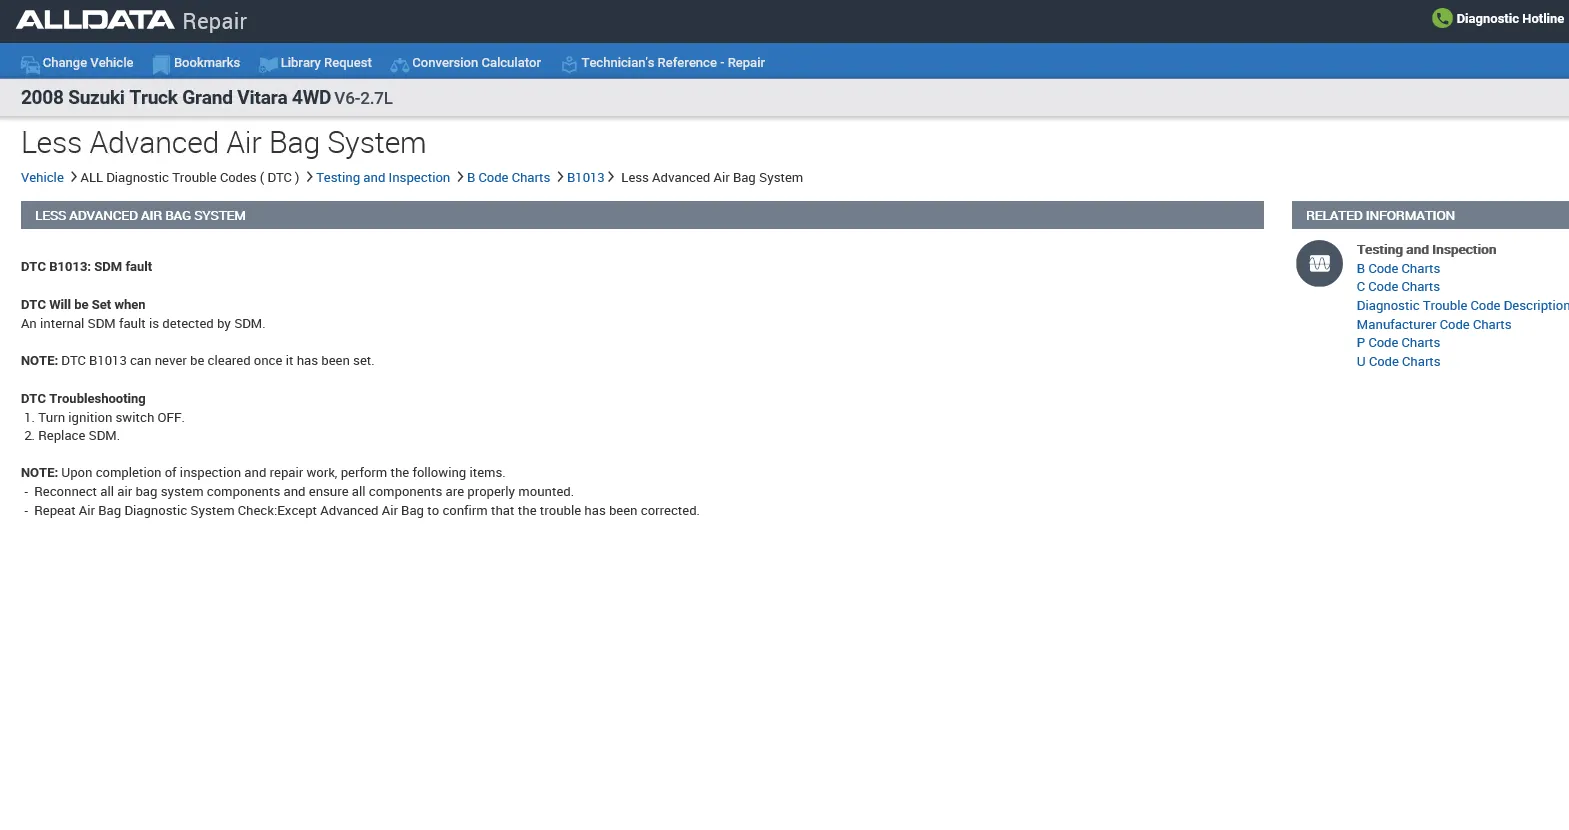This screenshot has width=1569, height=830.
Task: Click the 'Testing and Inspection' related info heading
Action: click(x=1426, y=250)
